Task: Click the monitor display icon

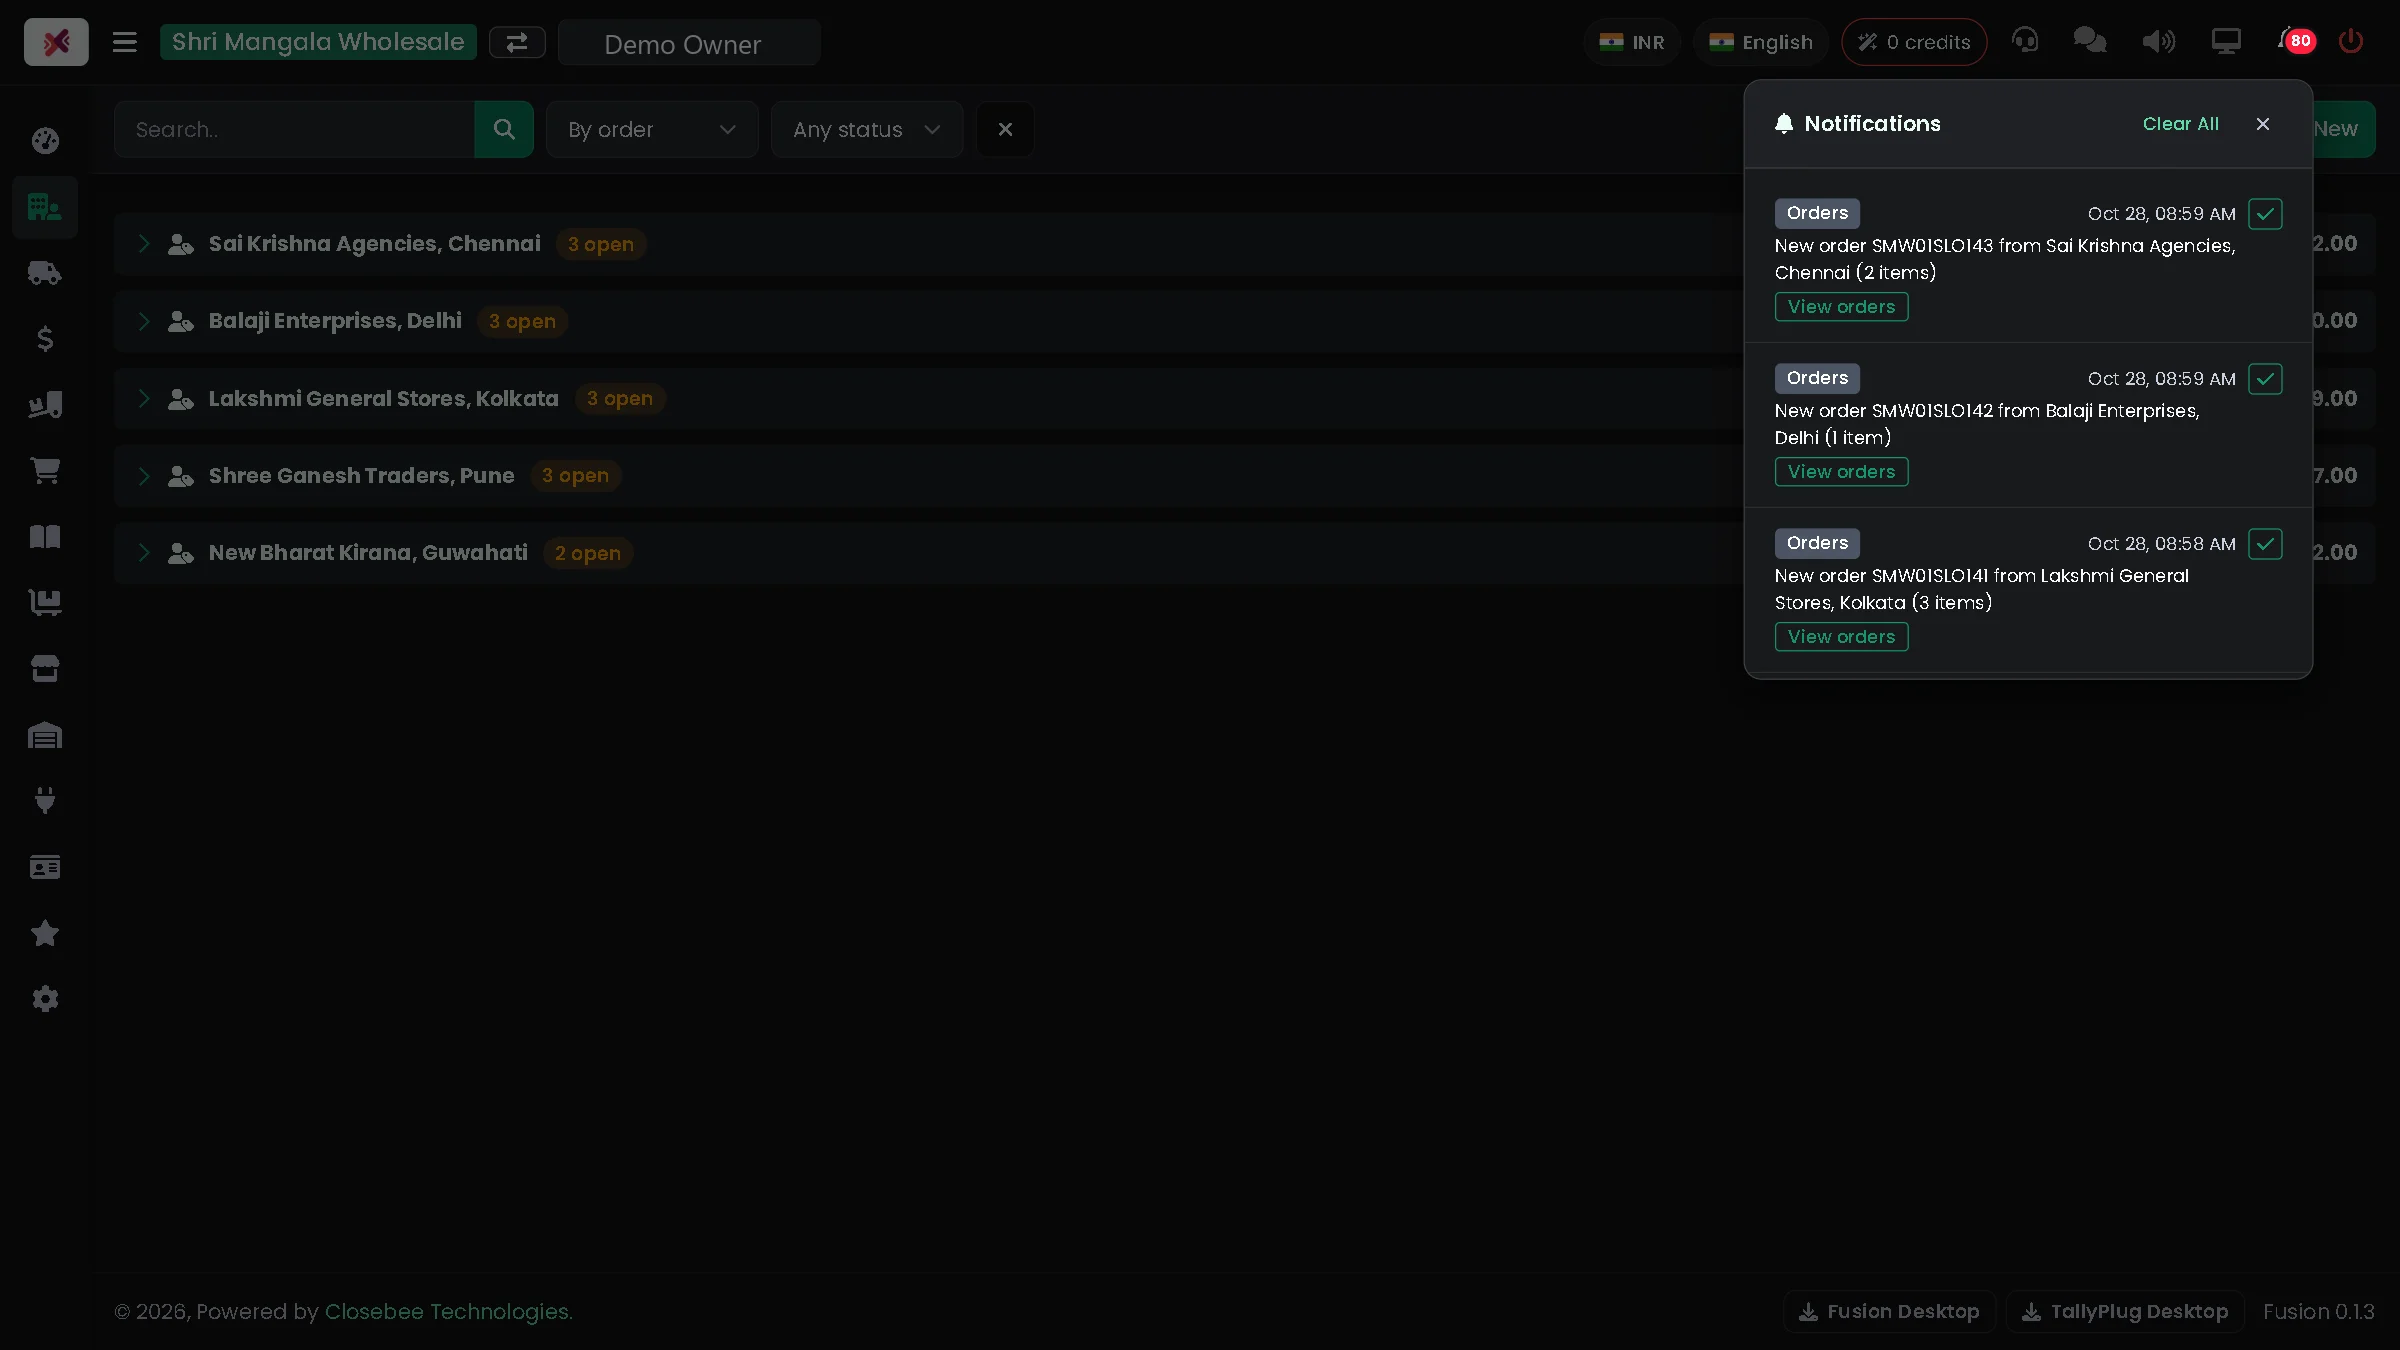Action: point(2226,41)
